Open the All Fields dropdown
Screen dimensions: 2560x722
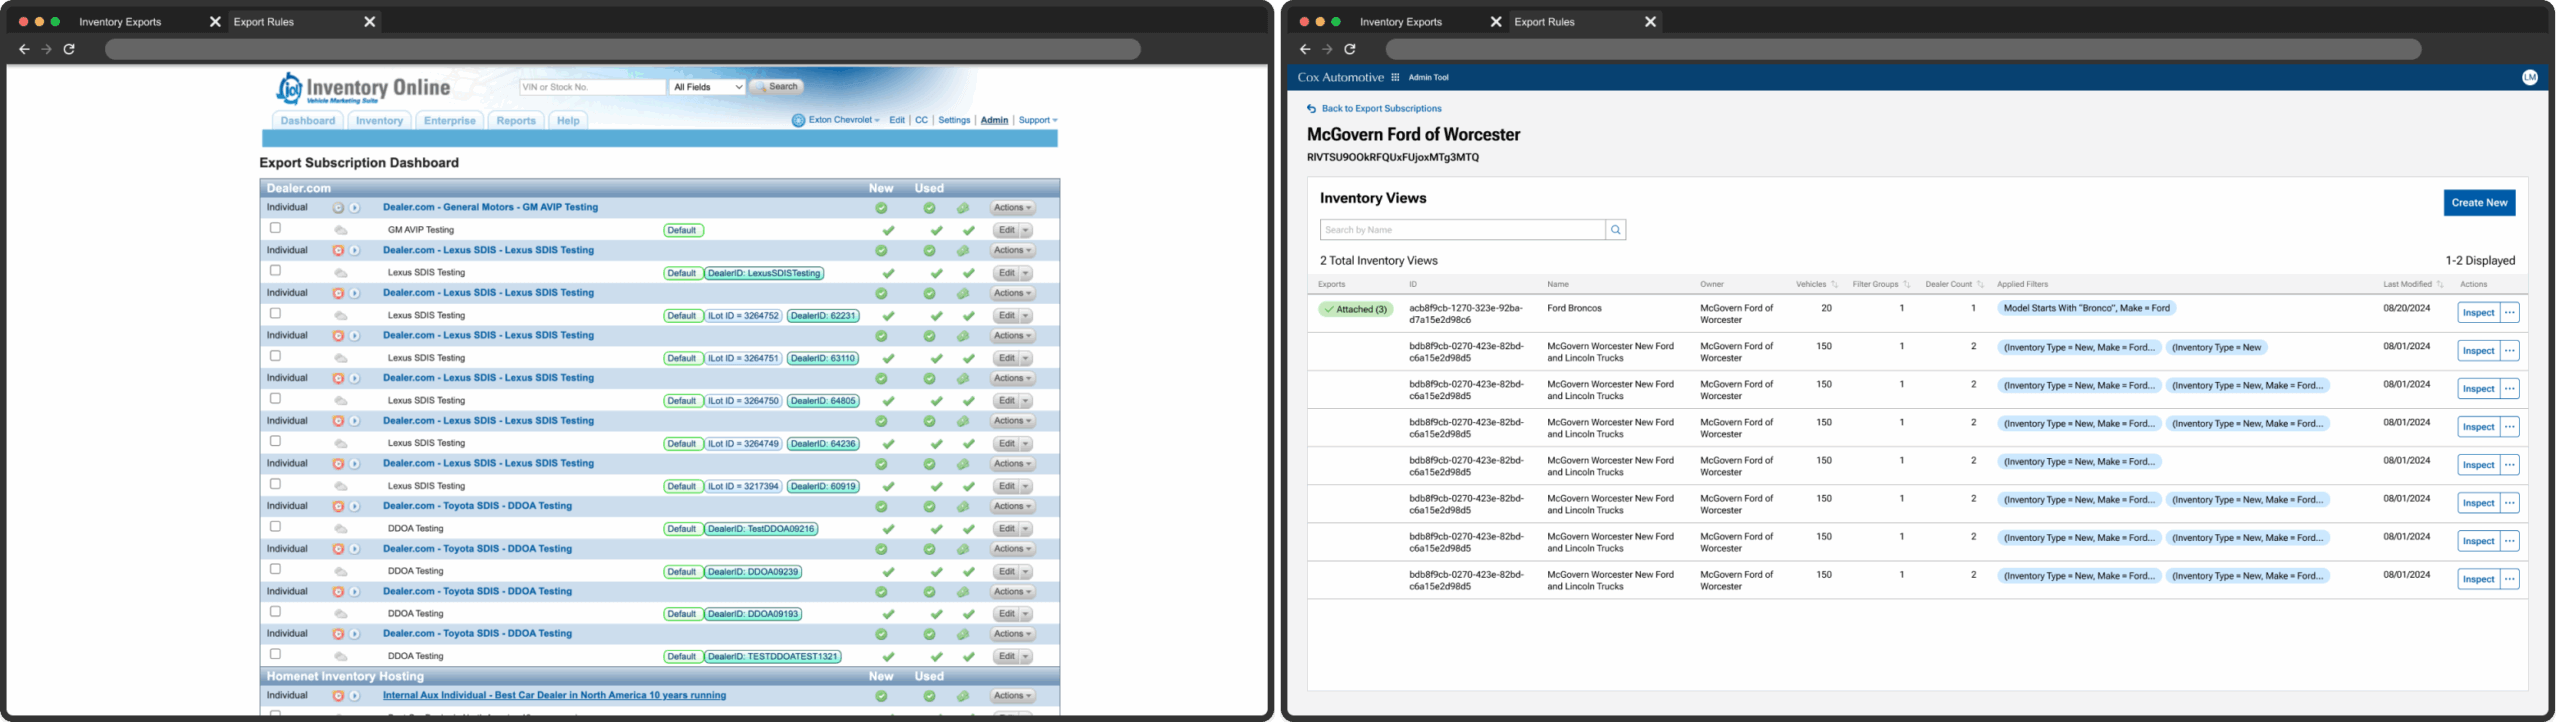click(708, 87)
